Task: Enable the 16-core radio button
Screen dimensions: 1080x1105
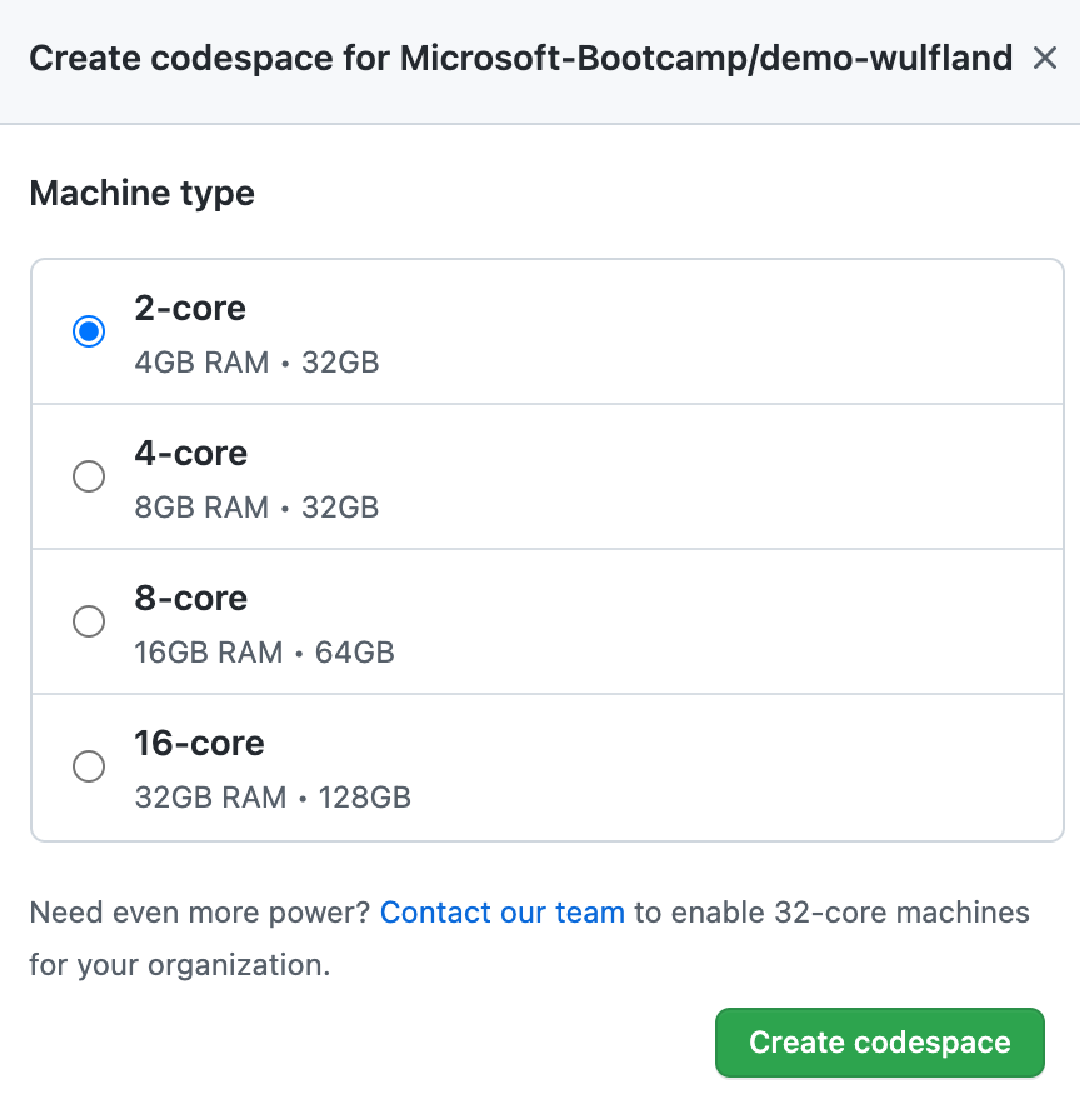Action: tap(89, 767)
